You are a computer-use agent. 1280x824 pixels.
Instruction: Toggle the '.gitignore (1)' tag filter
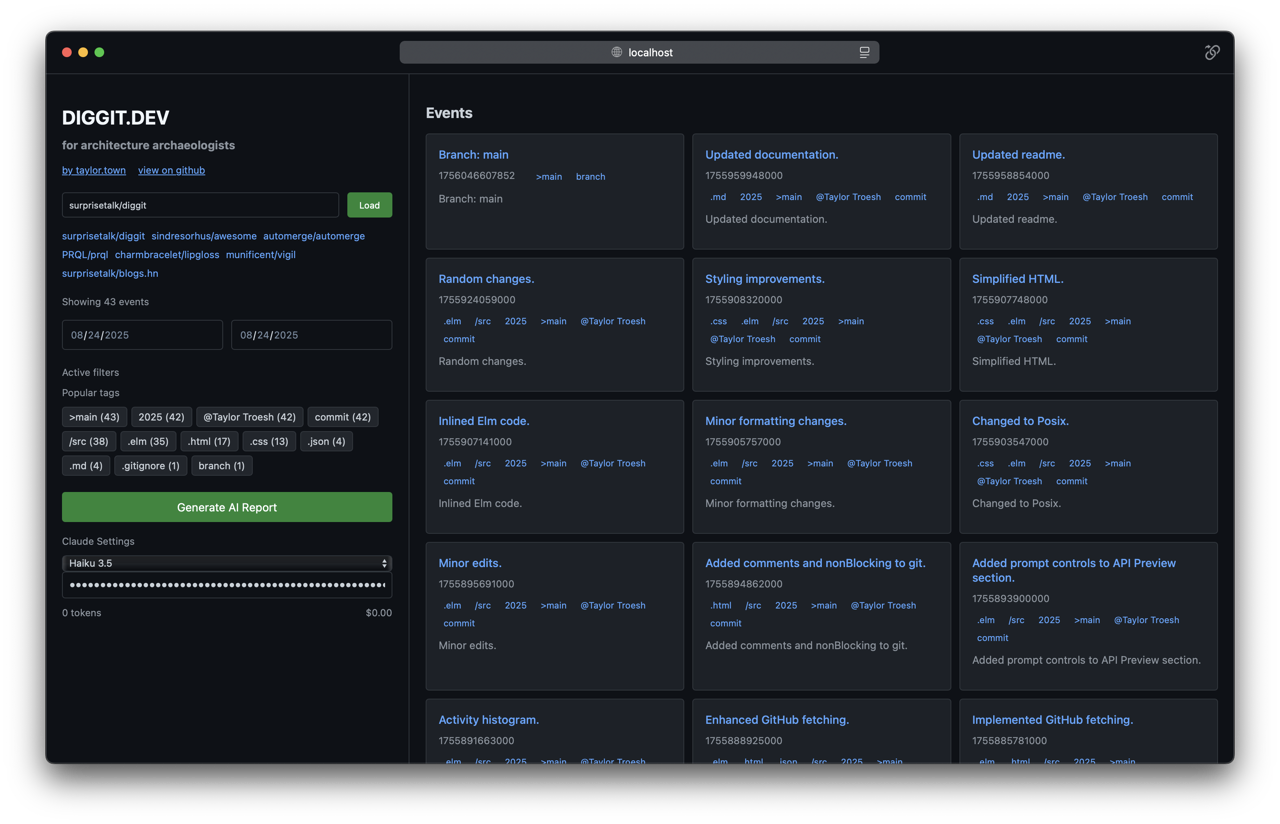coord(150,465)
